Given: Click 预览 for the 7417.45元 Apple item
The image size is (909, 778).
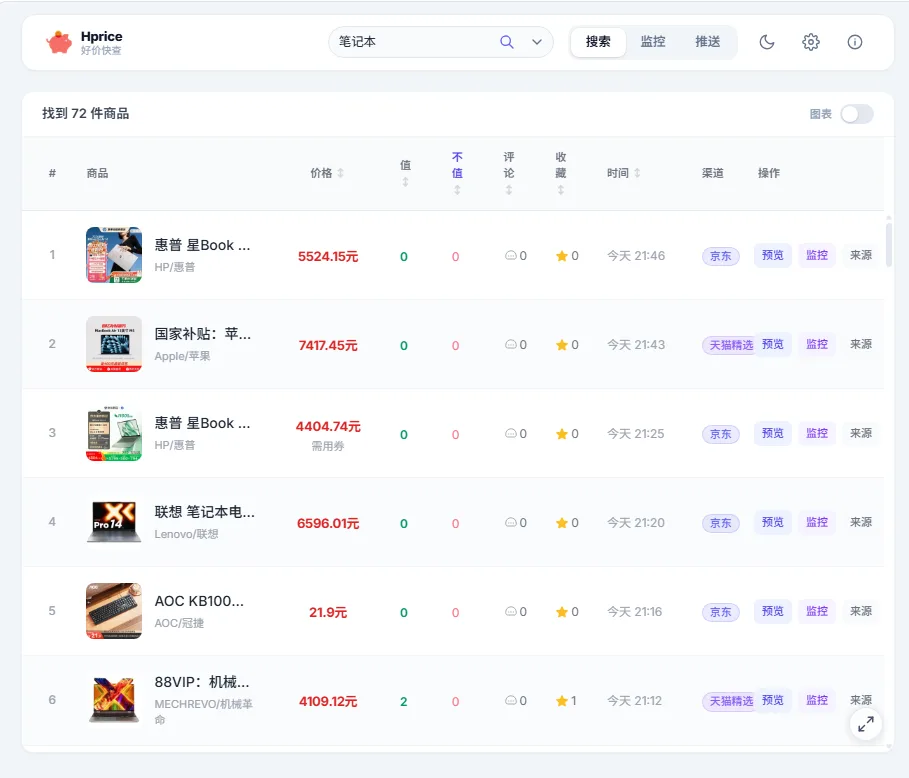Looking at the screenshot, I should (x=772, y=344).
